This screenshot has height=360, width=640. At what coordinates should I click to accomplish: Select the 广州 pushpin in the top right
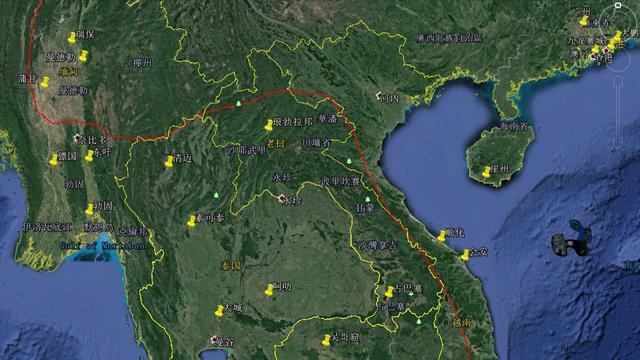point(584,21)
